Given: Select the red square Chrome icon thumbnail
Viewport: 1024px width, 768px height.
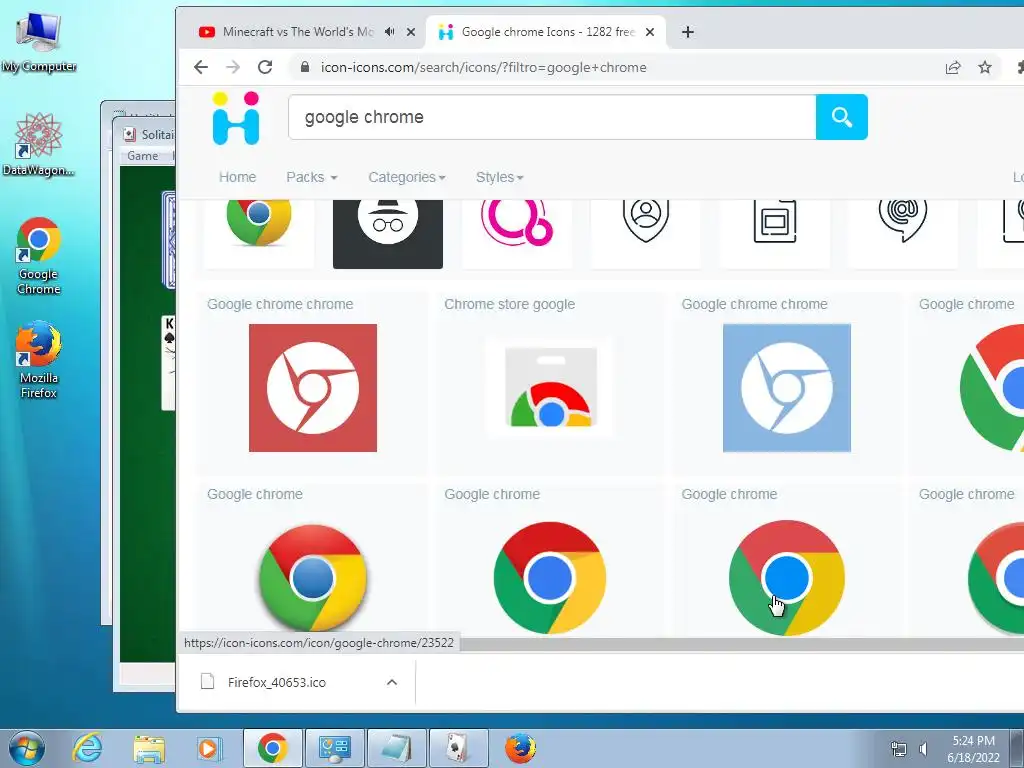Looking at the screenshot, I should (x=313, y=387).
